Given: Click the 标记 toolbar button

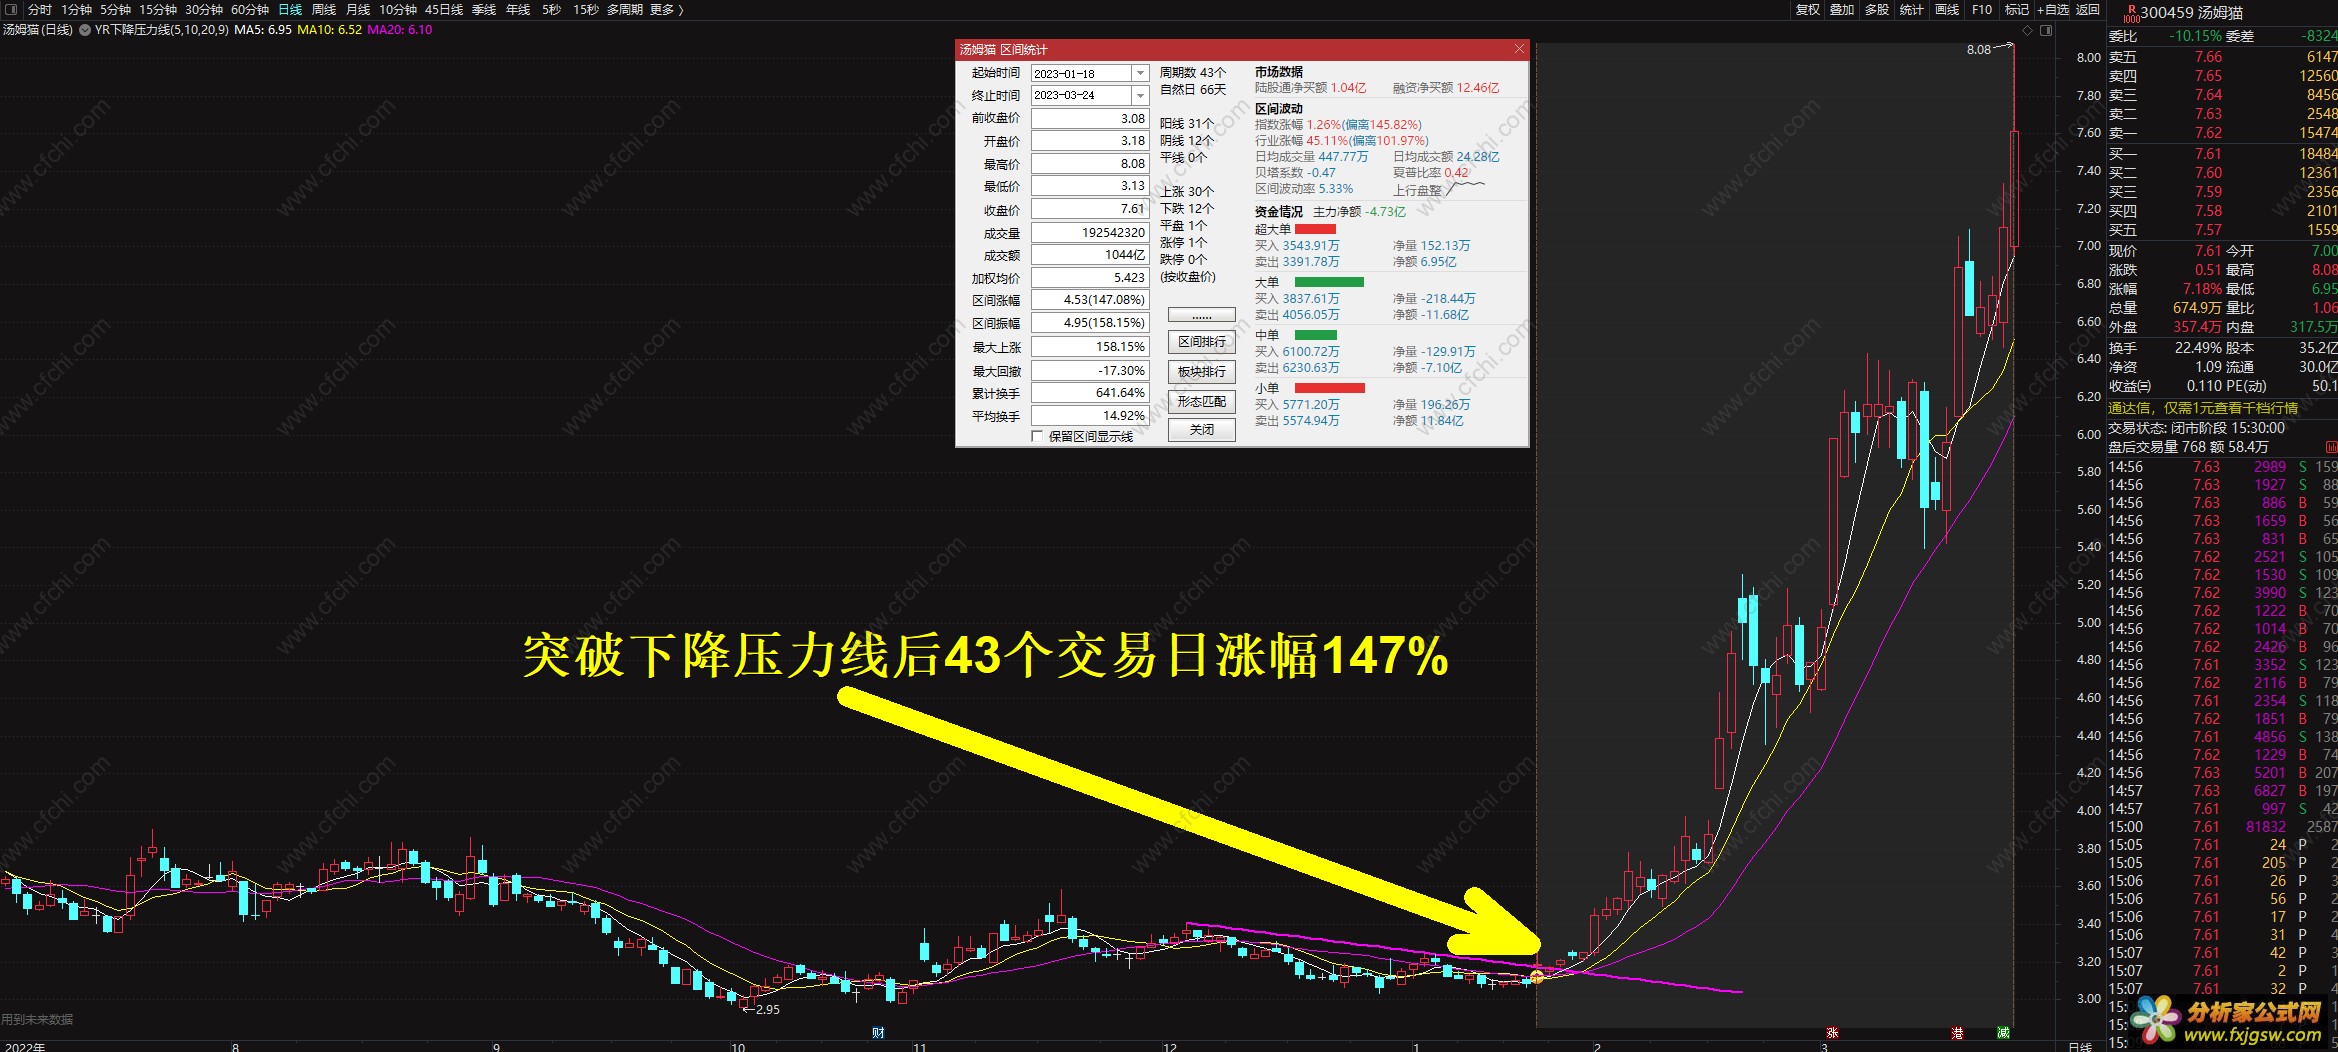Looking at the screenshot, I should click(x=2017, y=9).
